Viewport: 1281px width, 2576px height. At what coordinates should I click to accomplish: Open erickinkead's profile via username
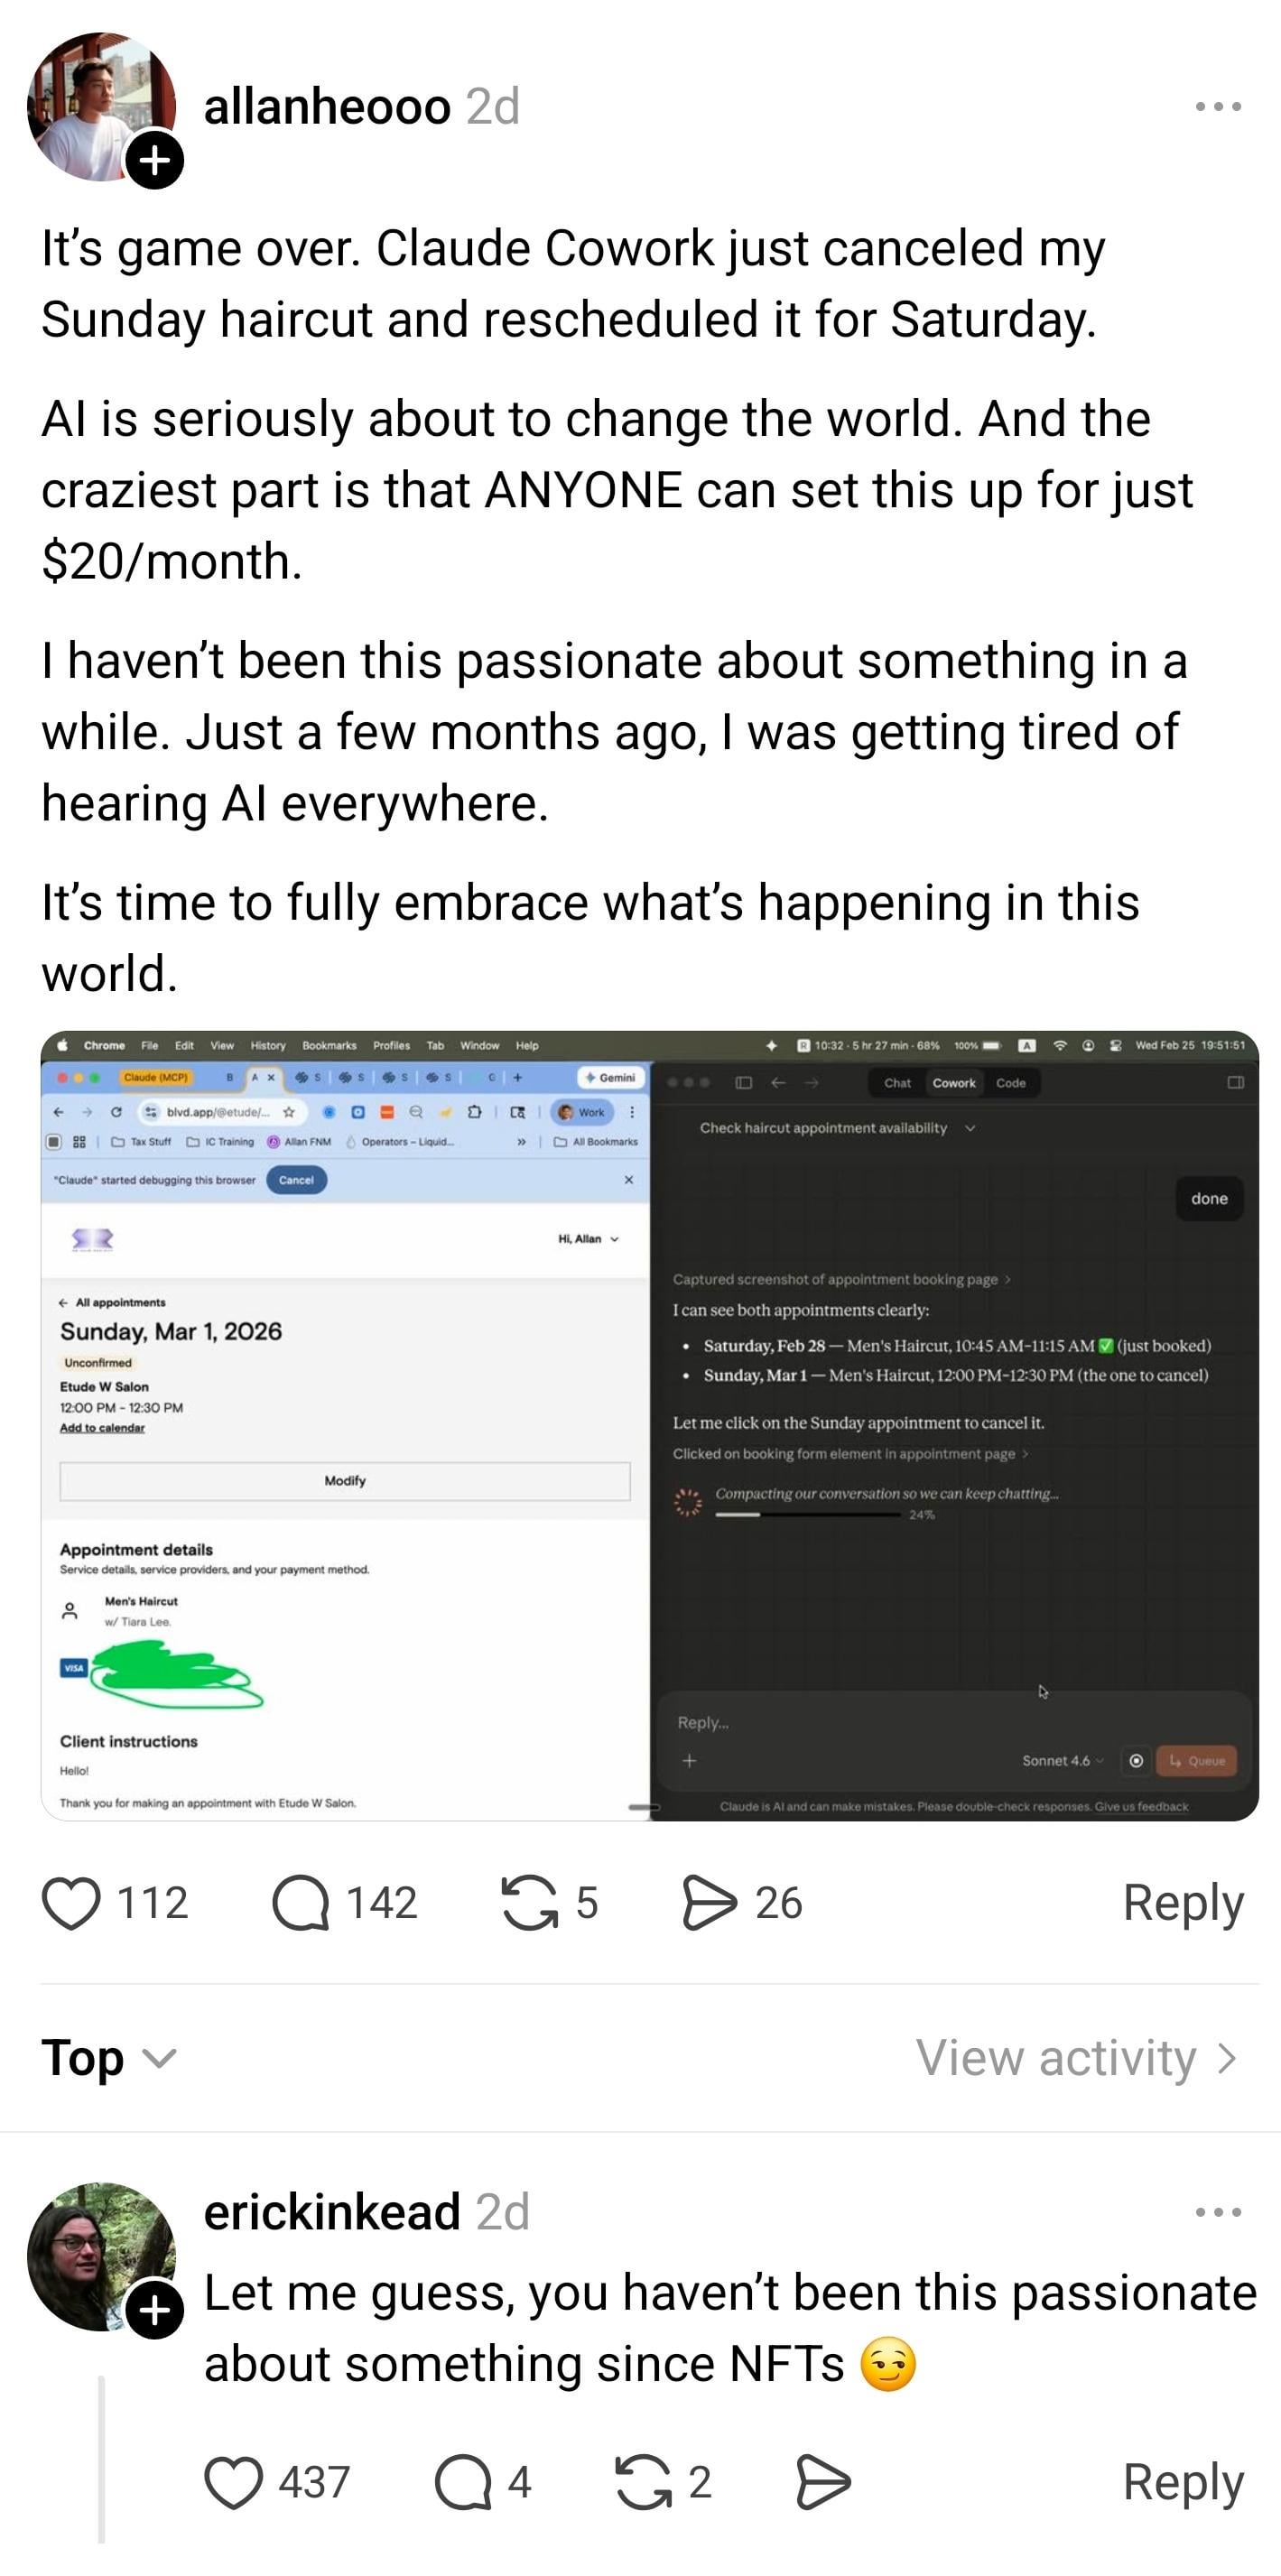[332, 2212]
